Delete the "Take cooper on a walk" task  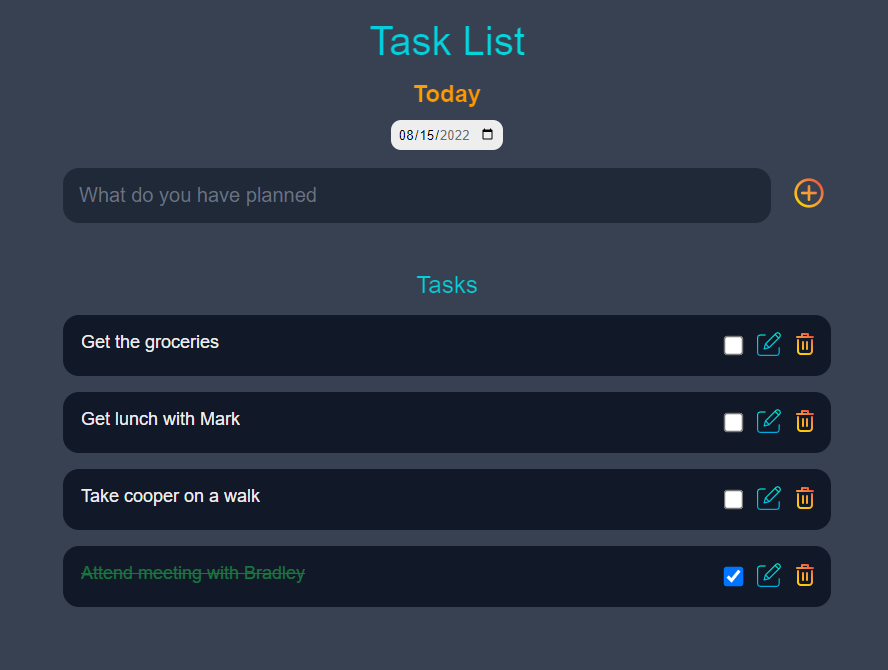805,498
